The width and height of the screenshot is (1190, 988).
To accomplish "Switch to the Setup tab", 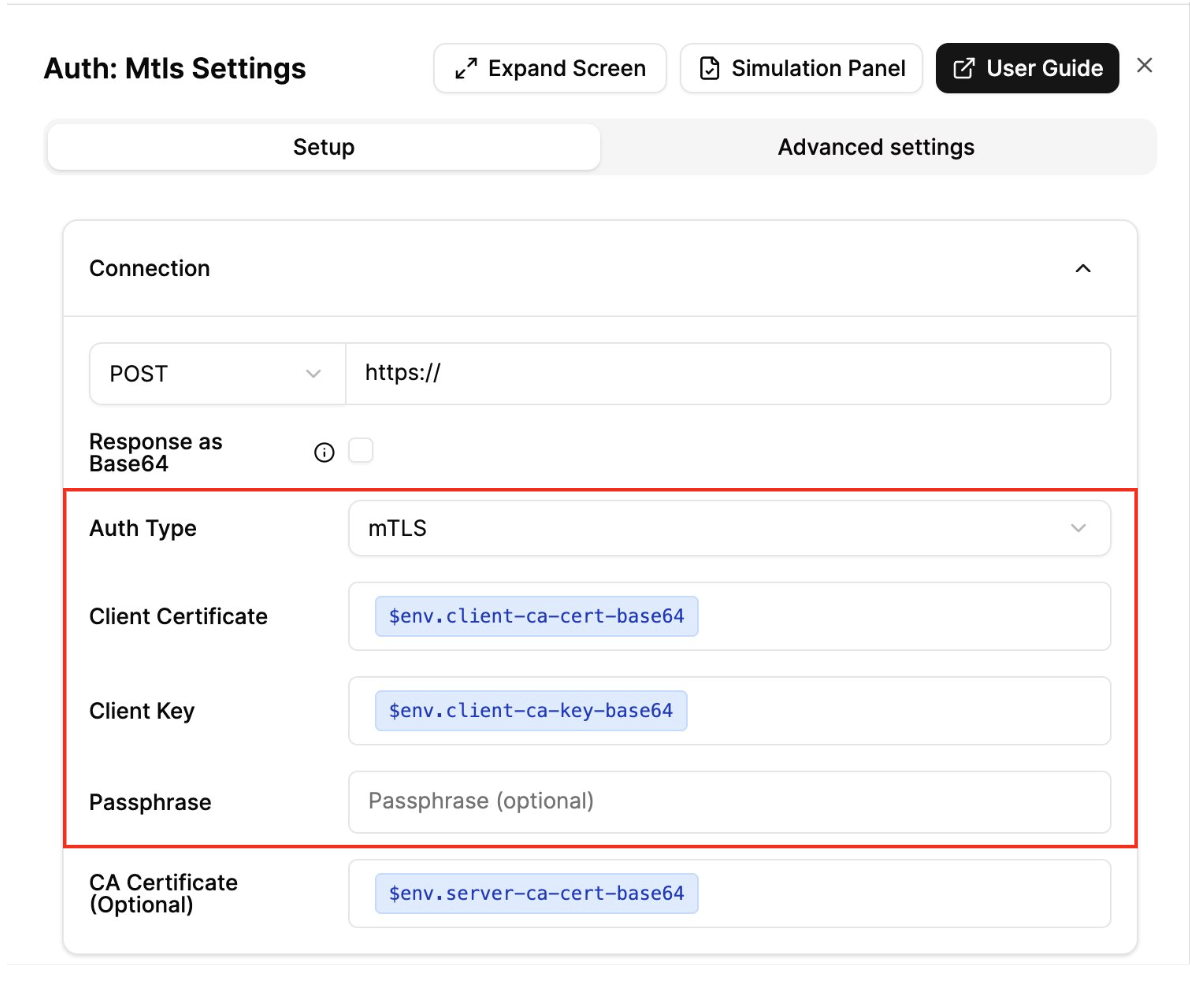I will [324, 147].
